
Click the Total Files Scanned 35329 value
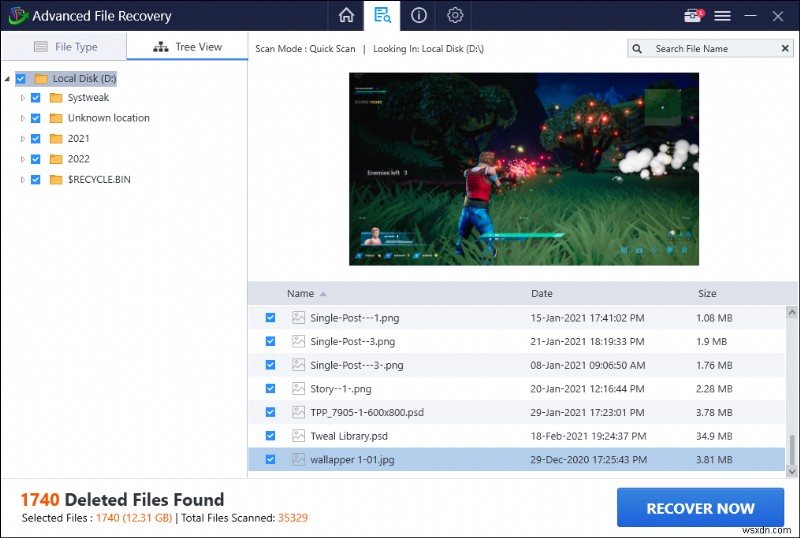pos(293,518)
